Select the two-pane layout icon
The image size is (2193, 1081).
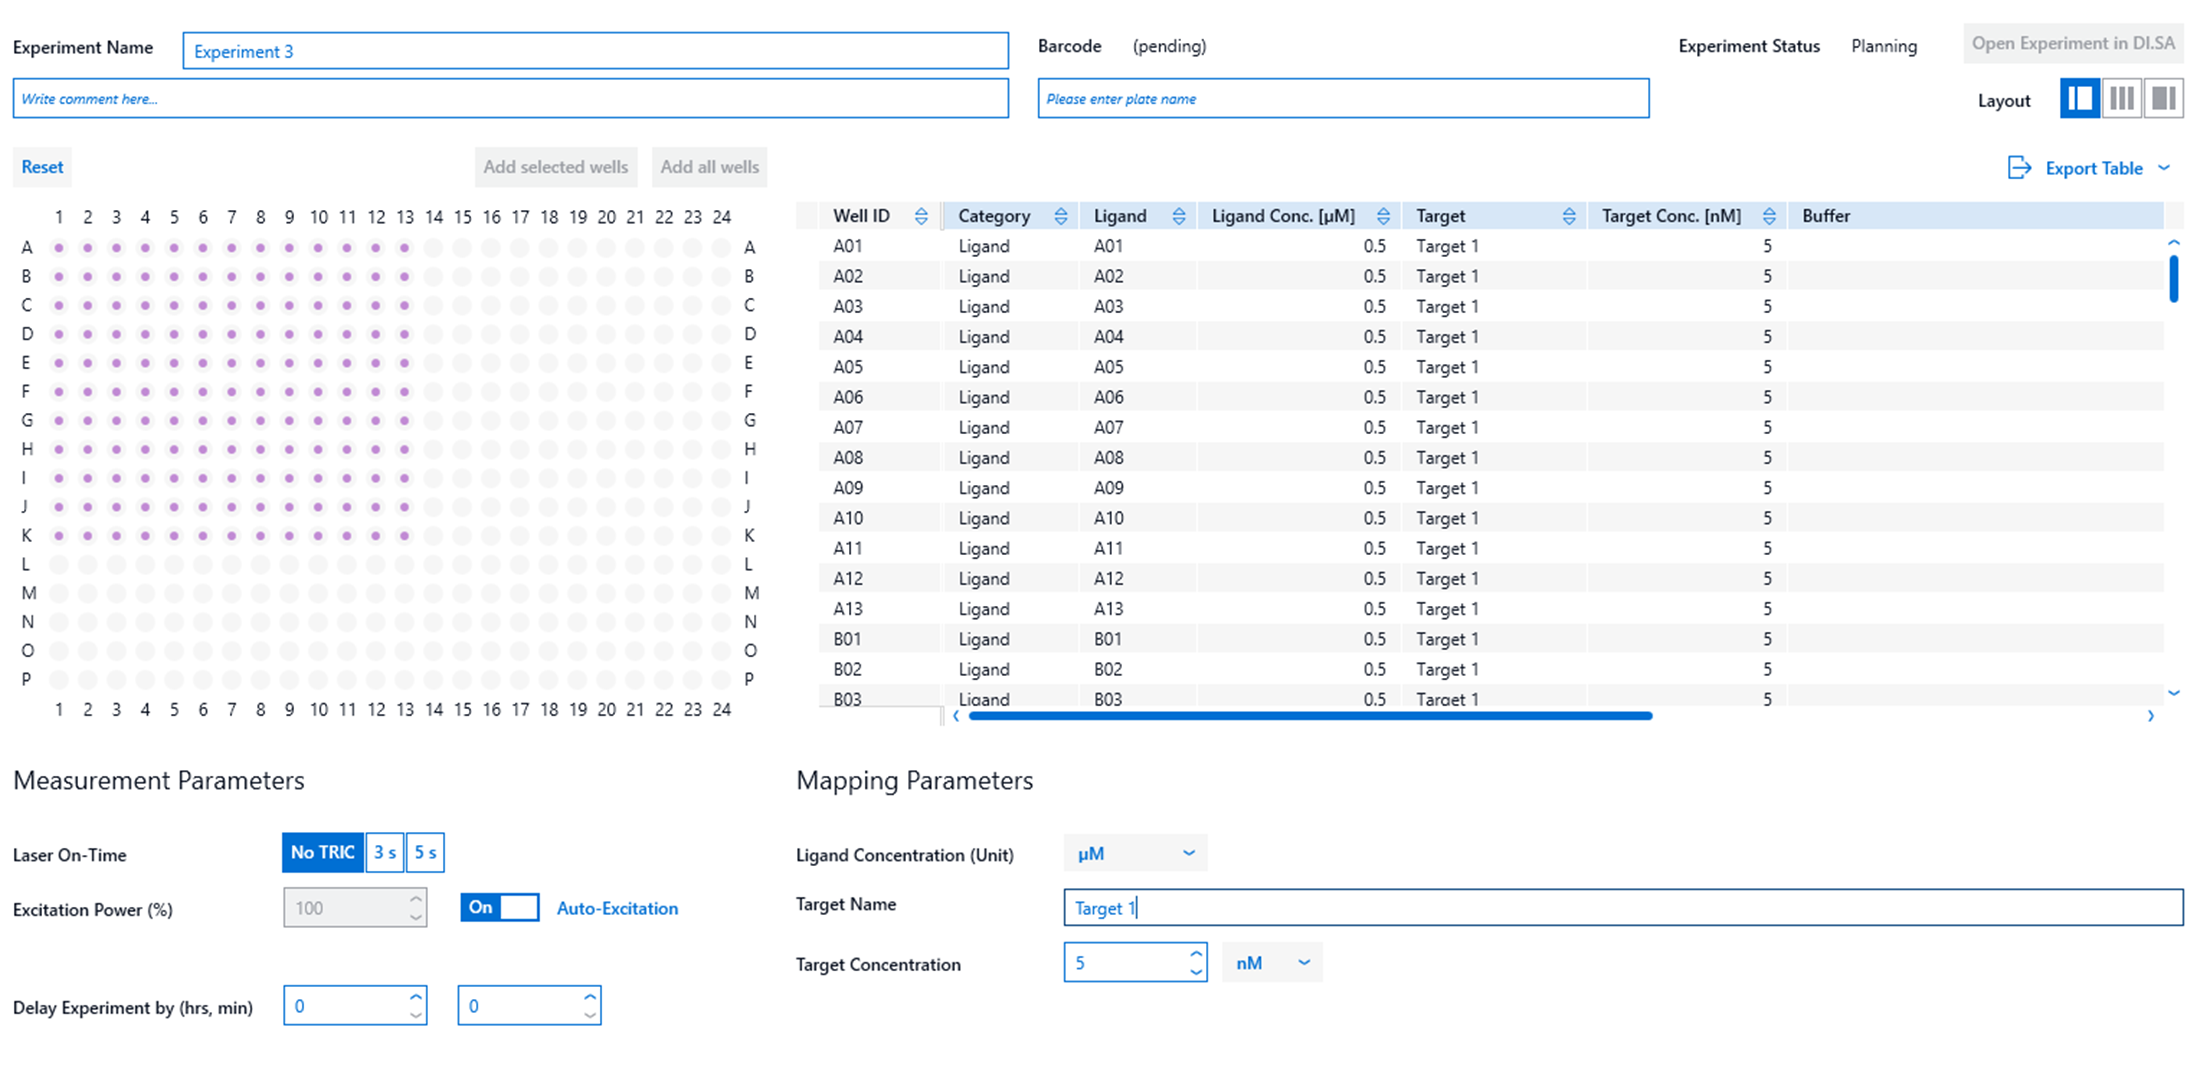click(x=2080, y=98)
